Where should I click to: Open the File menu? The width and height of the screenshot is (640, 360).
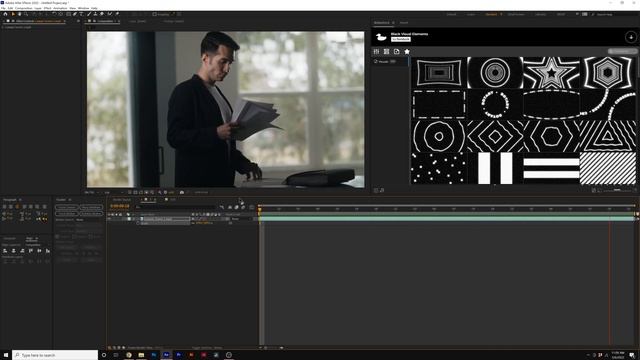pyautogui.click(x=3, y=8)
